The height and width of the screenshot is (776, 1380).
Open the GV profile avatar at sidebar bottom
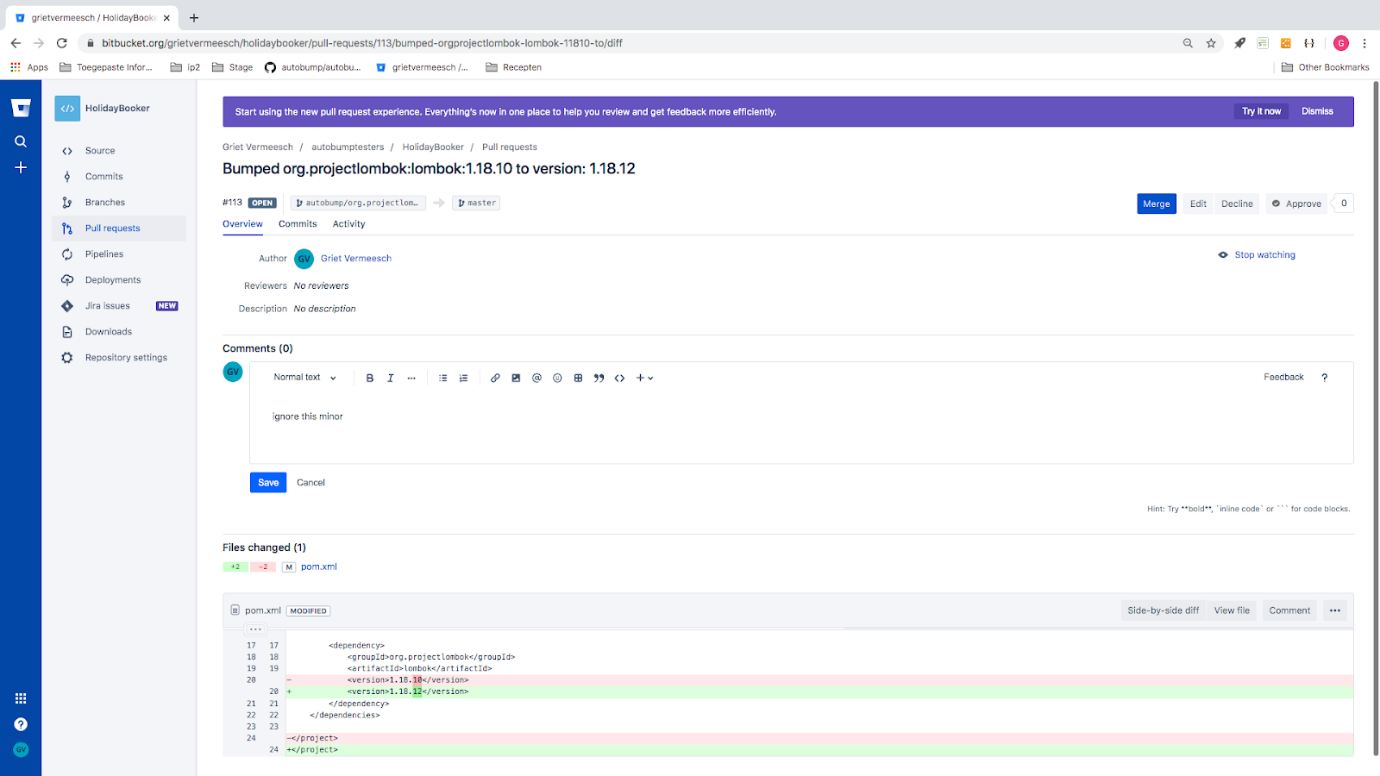(x=20, y=750)
